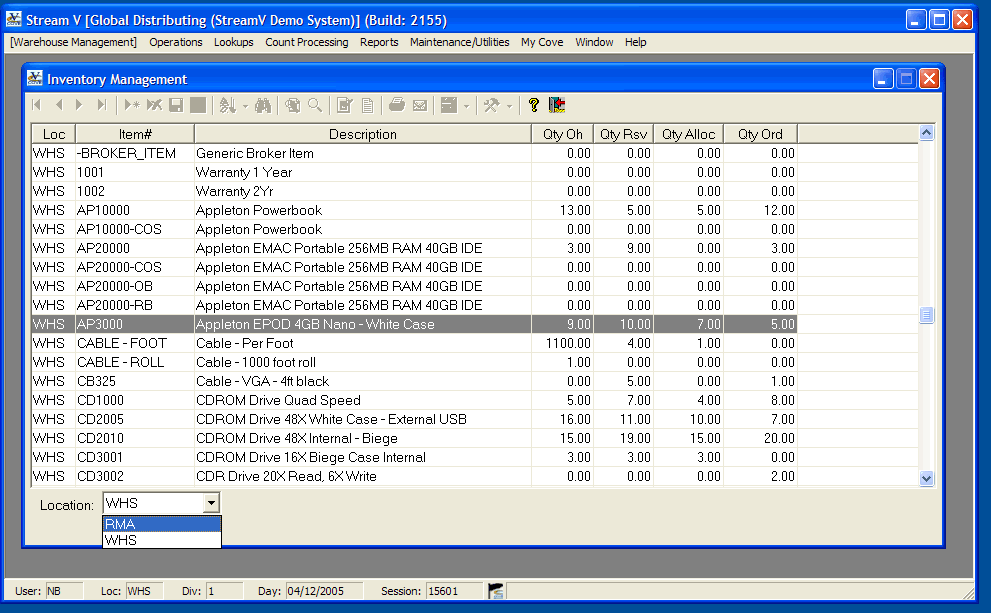Click the document page icon
991x613 pixels.
(x=367, y=105)
